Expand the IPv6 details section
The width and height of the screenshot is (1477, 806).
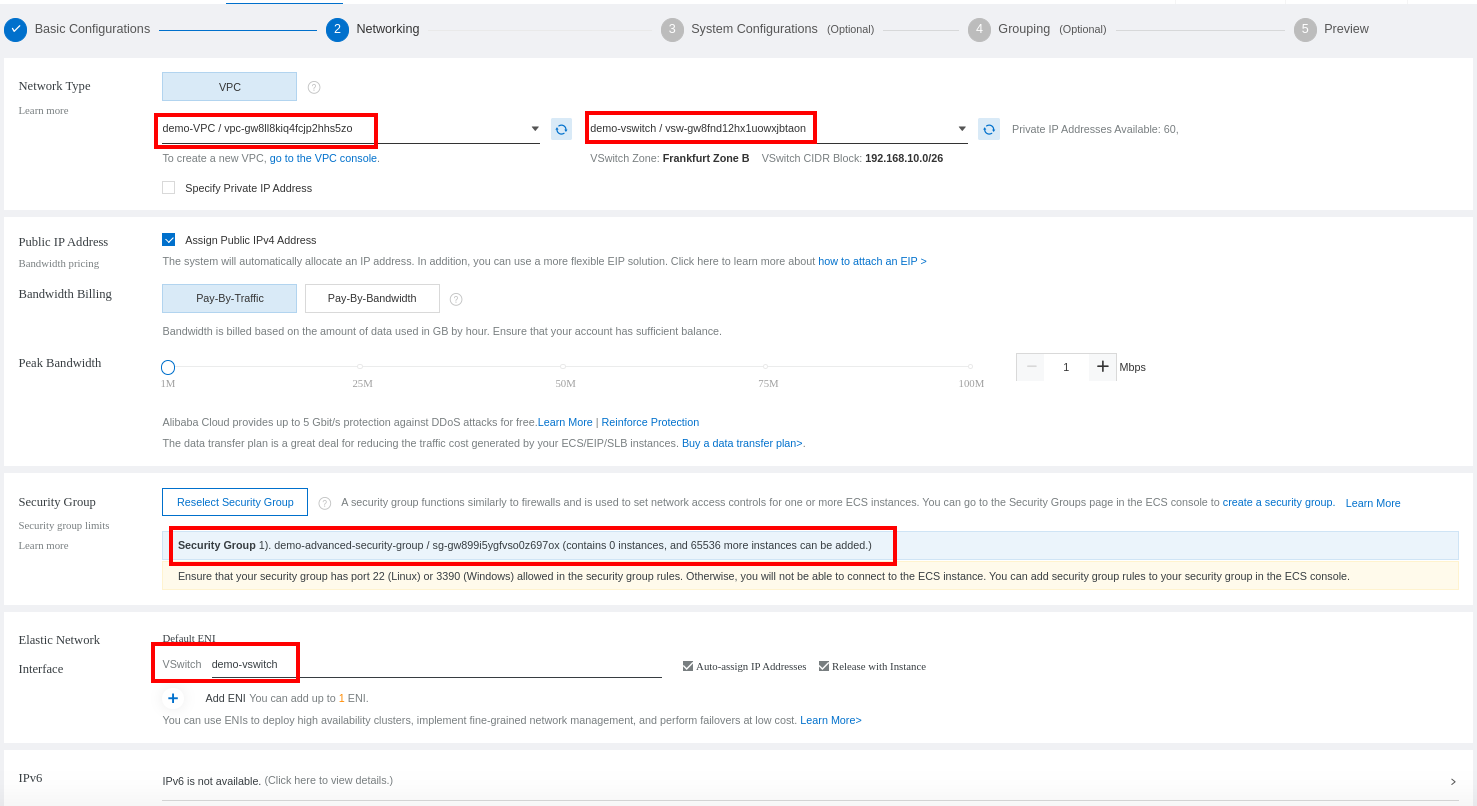pyautogui.click(x=1453, y=781)
